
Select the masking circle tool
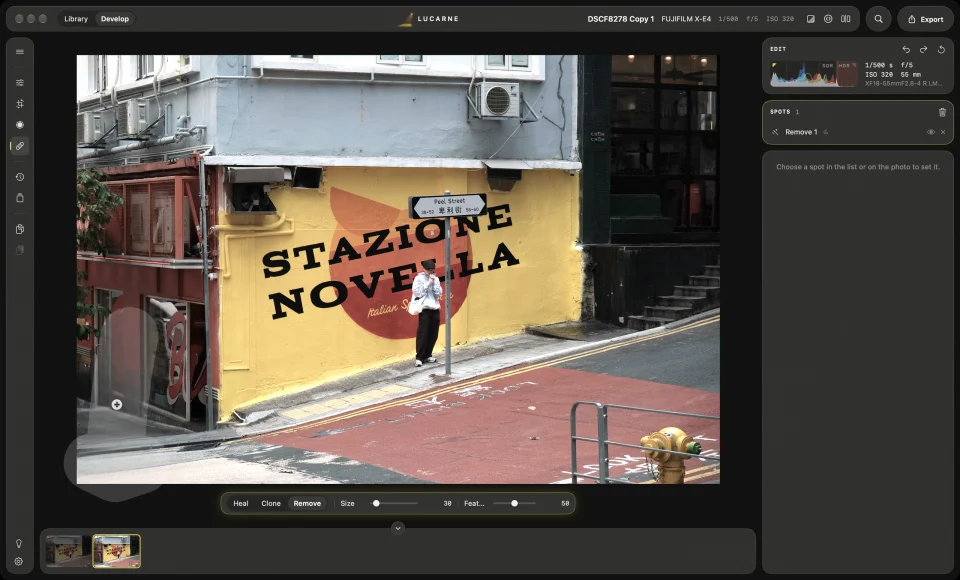(20, 125)
